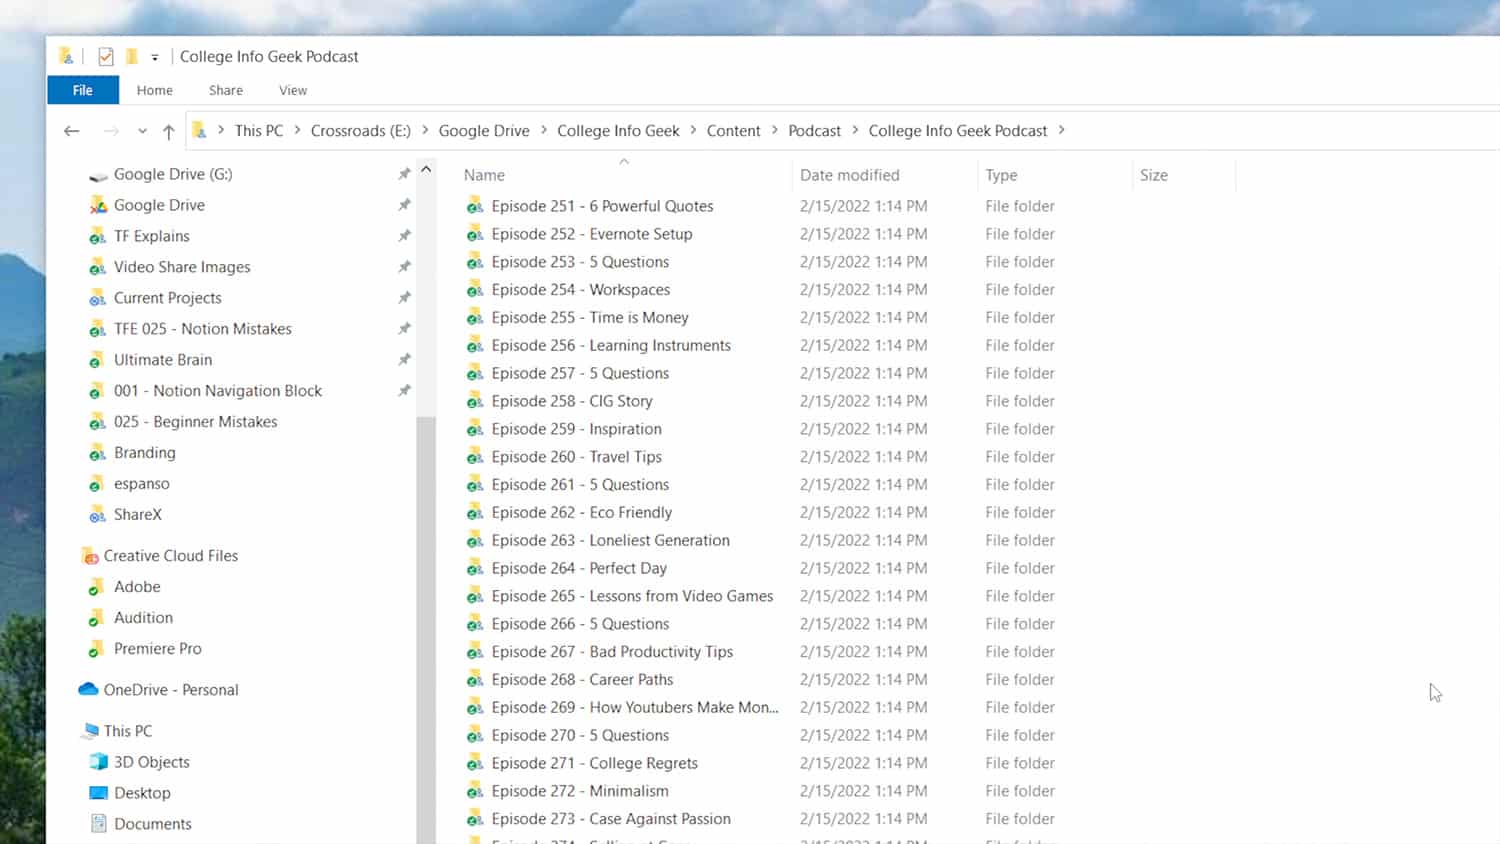Expand the chevron after Podcast in the breadcrumb
Screen dimensions: 1500x844
pyautogui.click(x=855, y=130)
